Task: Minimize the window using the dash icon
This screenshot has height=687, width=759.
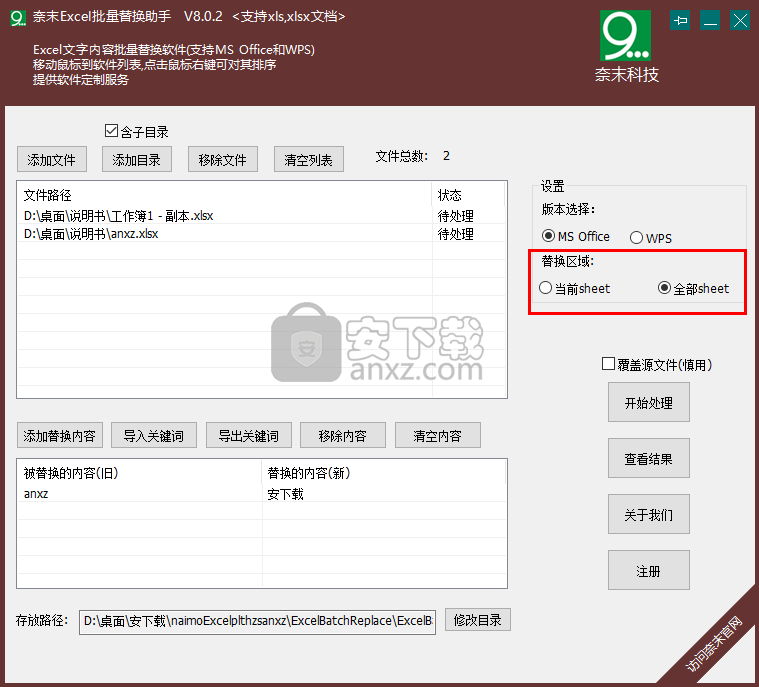Action: click(x=710, y=20)
